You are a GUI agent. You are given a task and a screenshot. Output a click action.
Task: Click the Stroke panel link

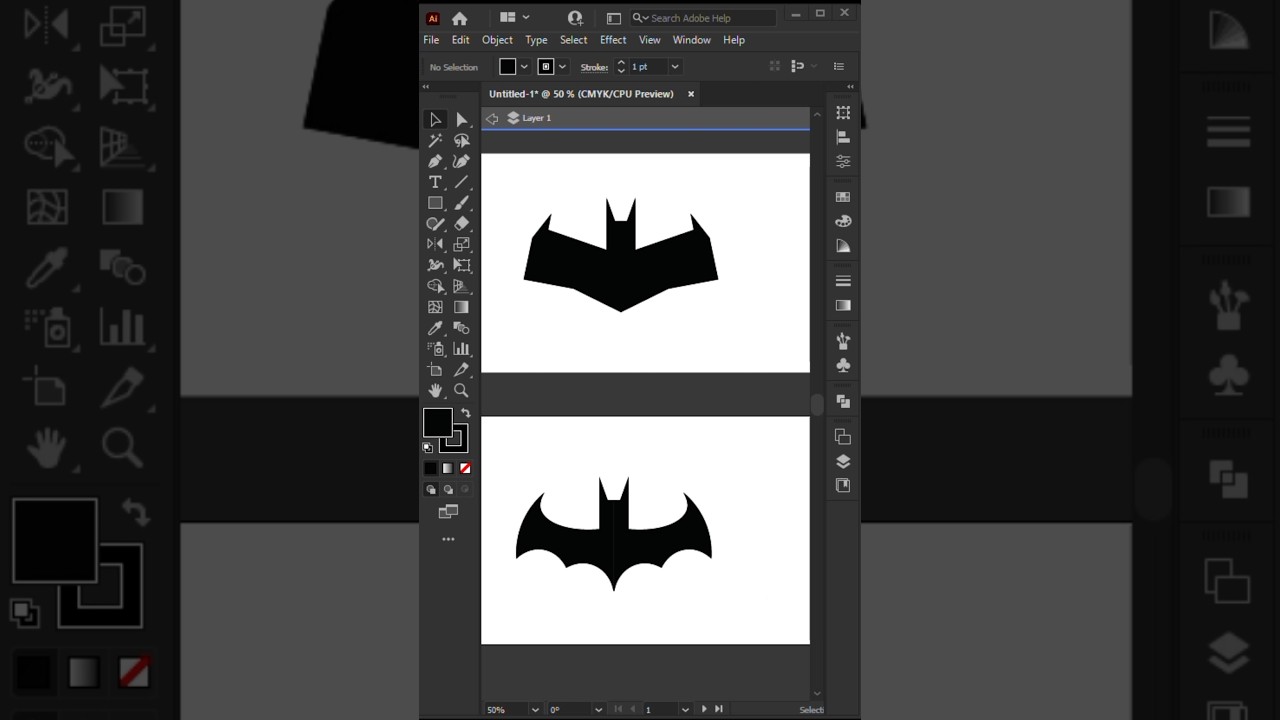point(594,67)
